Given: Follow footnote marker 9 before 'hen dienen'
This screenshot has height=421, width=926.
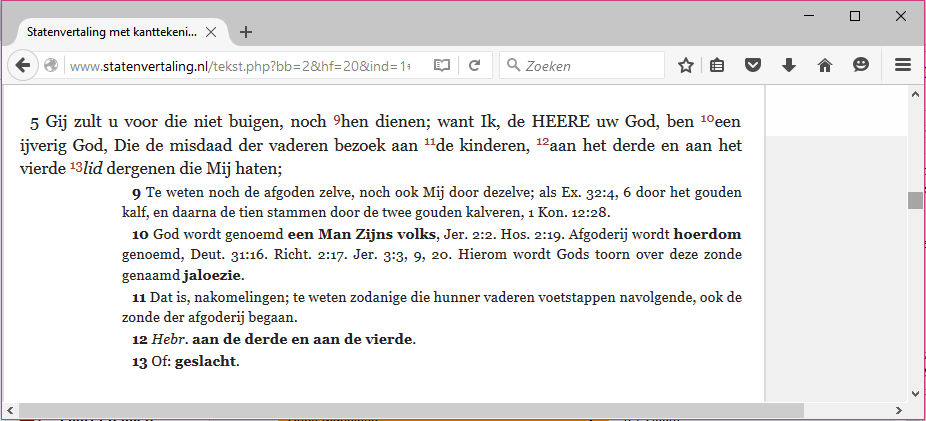Looking at the screenshot, I should pos(337,120).
